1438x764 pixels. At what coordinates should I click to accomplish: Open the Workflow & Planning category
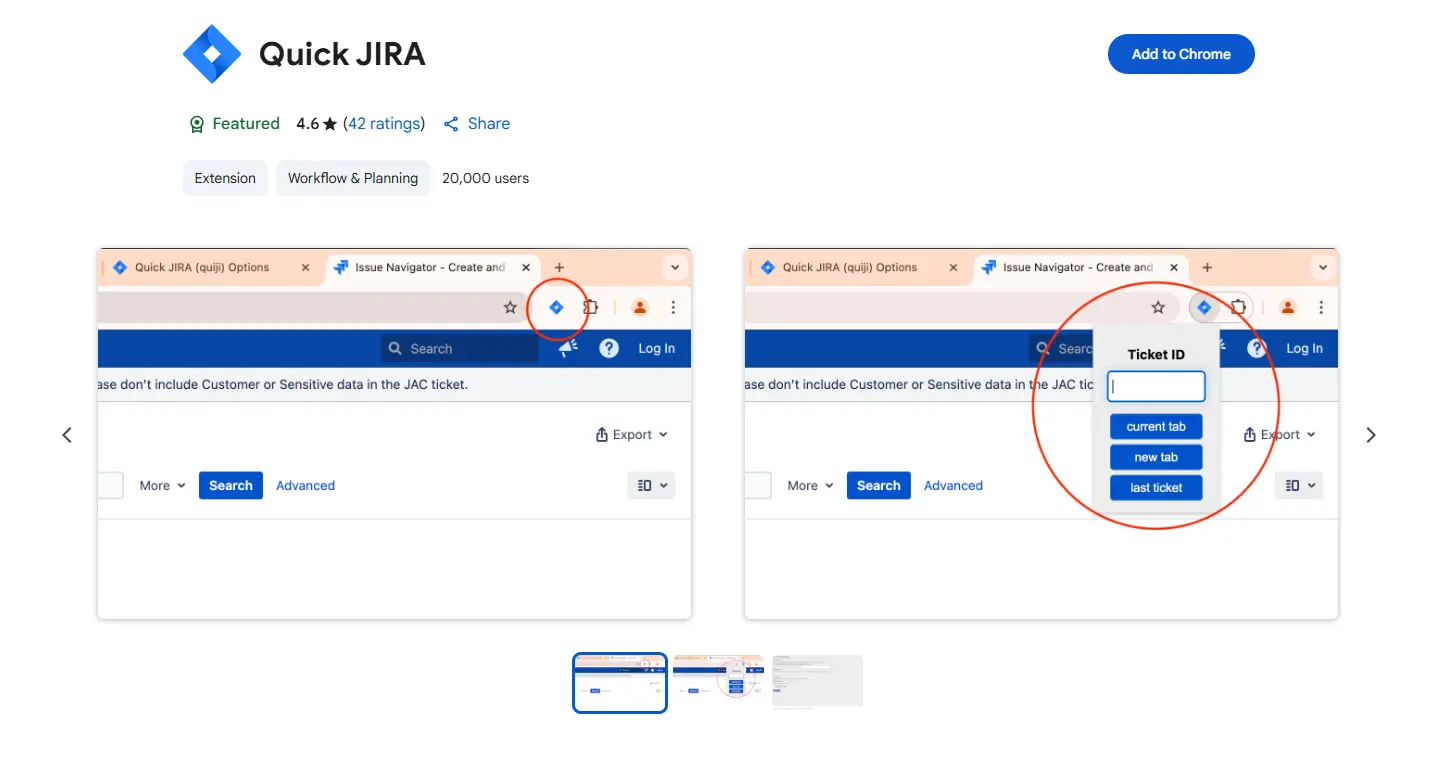[x=353, y=178]
